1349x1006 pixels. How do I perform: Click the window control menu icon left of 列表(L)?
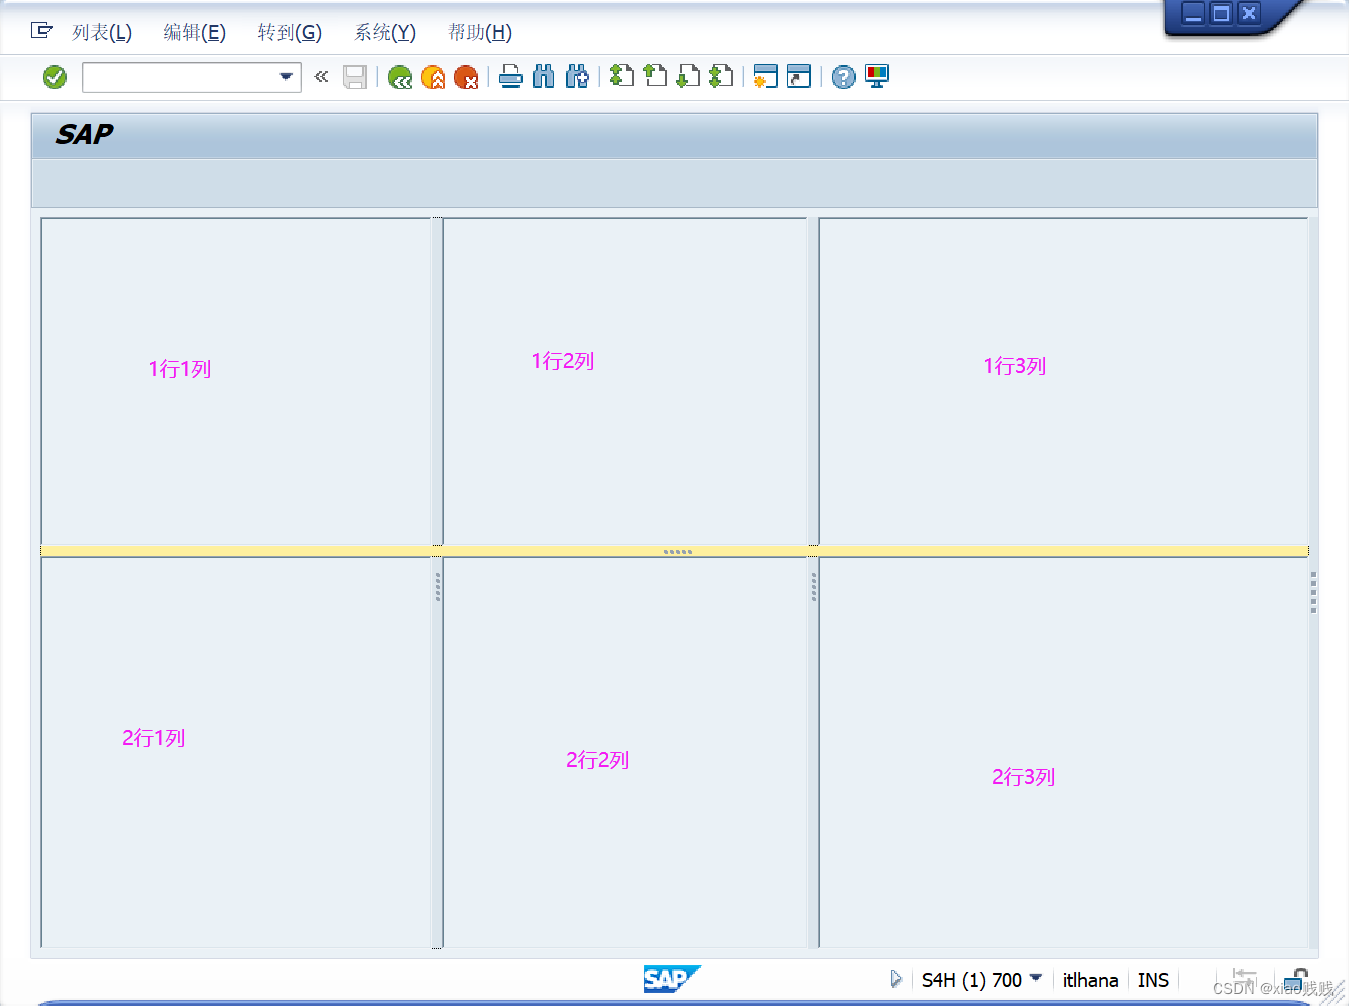41,31
